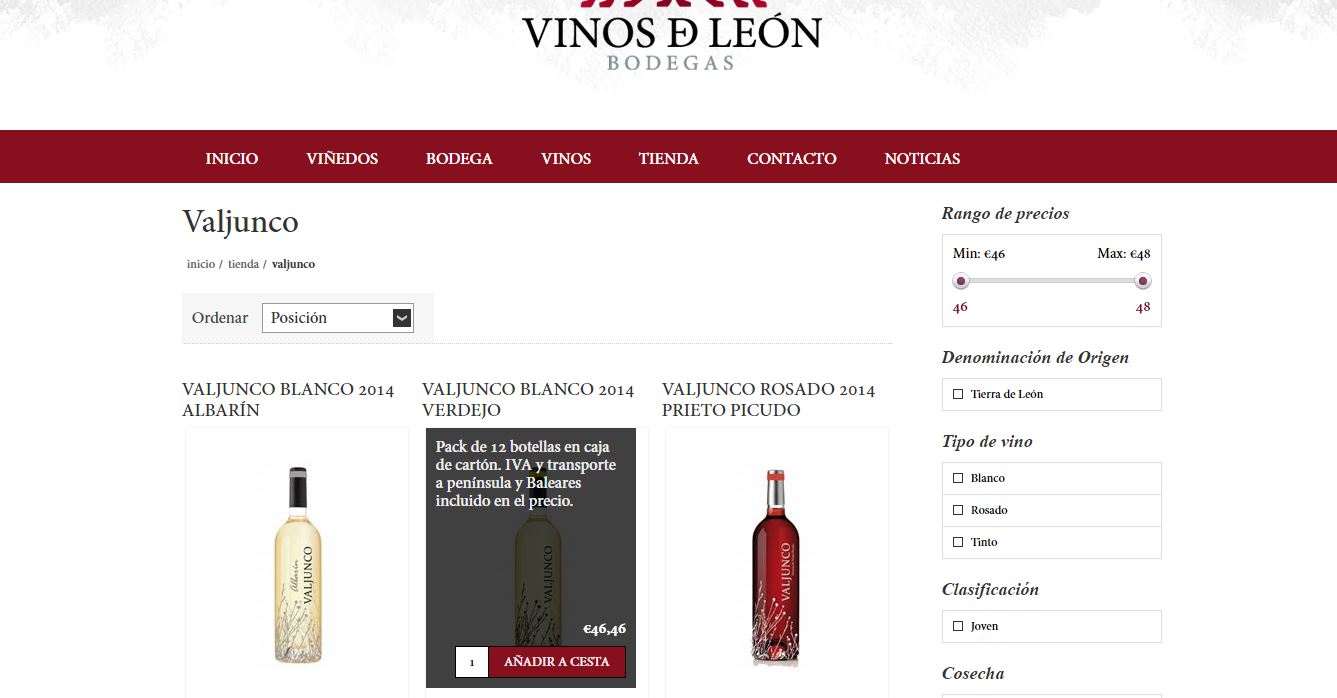
Task: Select the Posición sort combo box
Action: coord(338,318)
